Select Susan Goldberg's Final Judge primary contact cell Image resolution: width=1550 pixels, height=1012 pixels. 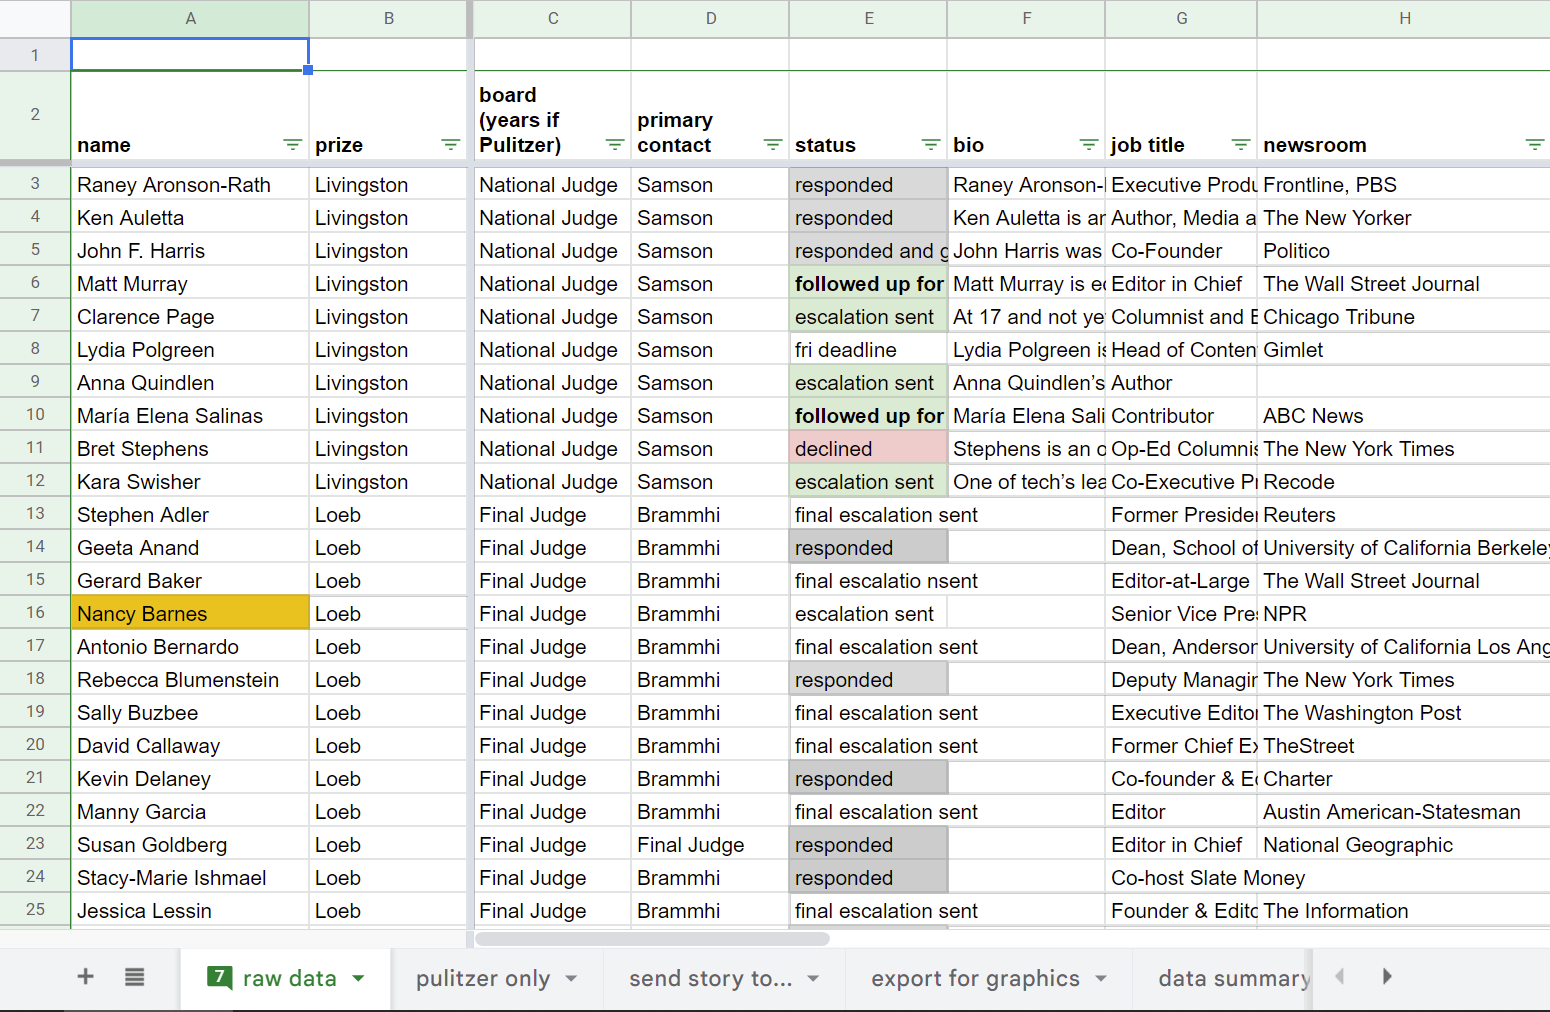710,844
